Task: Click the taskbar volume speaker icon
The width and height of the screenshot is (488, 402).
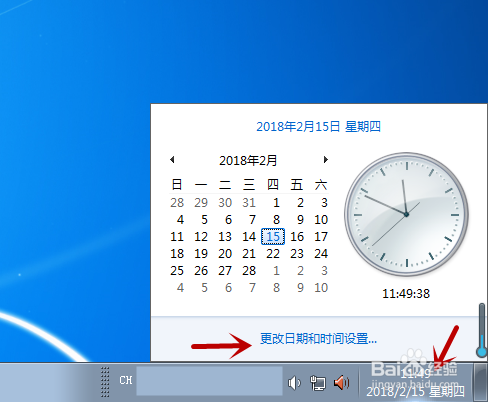Action: (294, 383)
